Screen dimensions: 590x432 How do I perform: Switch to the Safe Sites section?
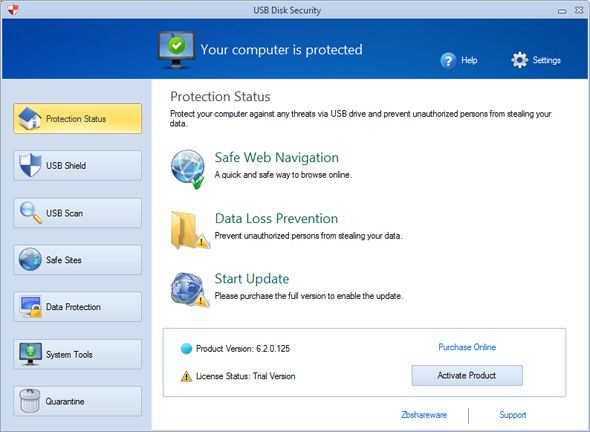[x=78, y=260]
